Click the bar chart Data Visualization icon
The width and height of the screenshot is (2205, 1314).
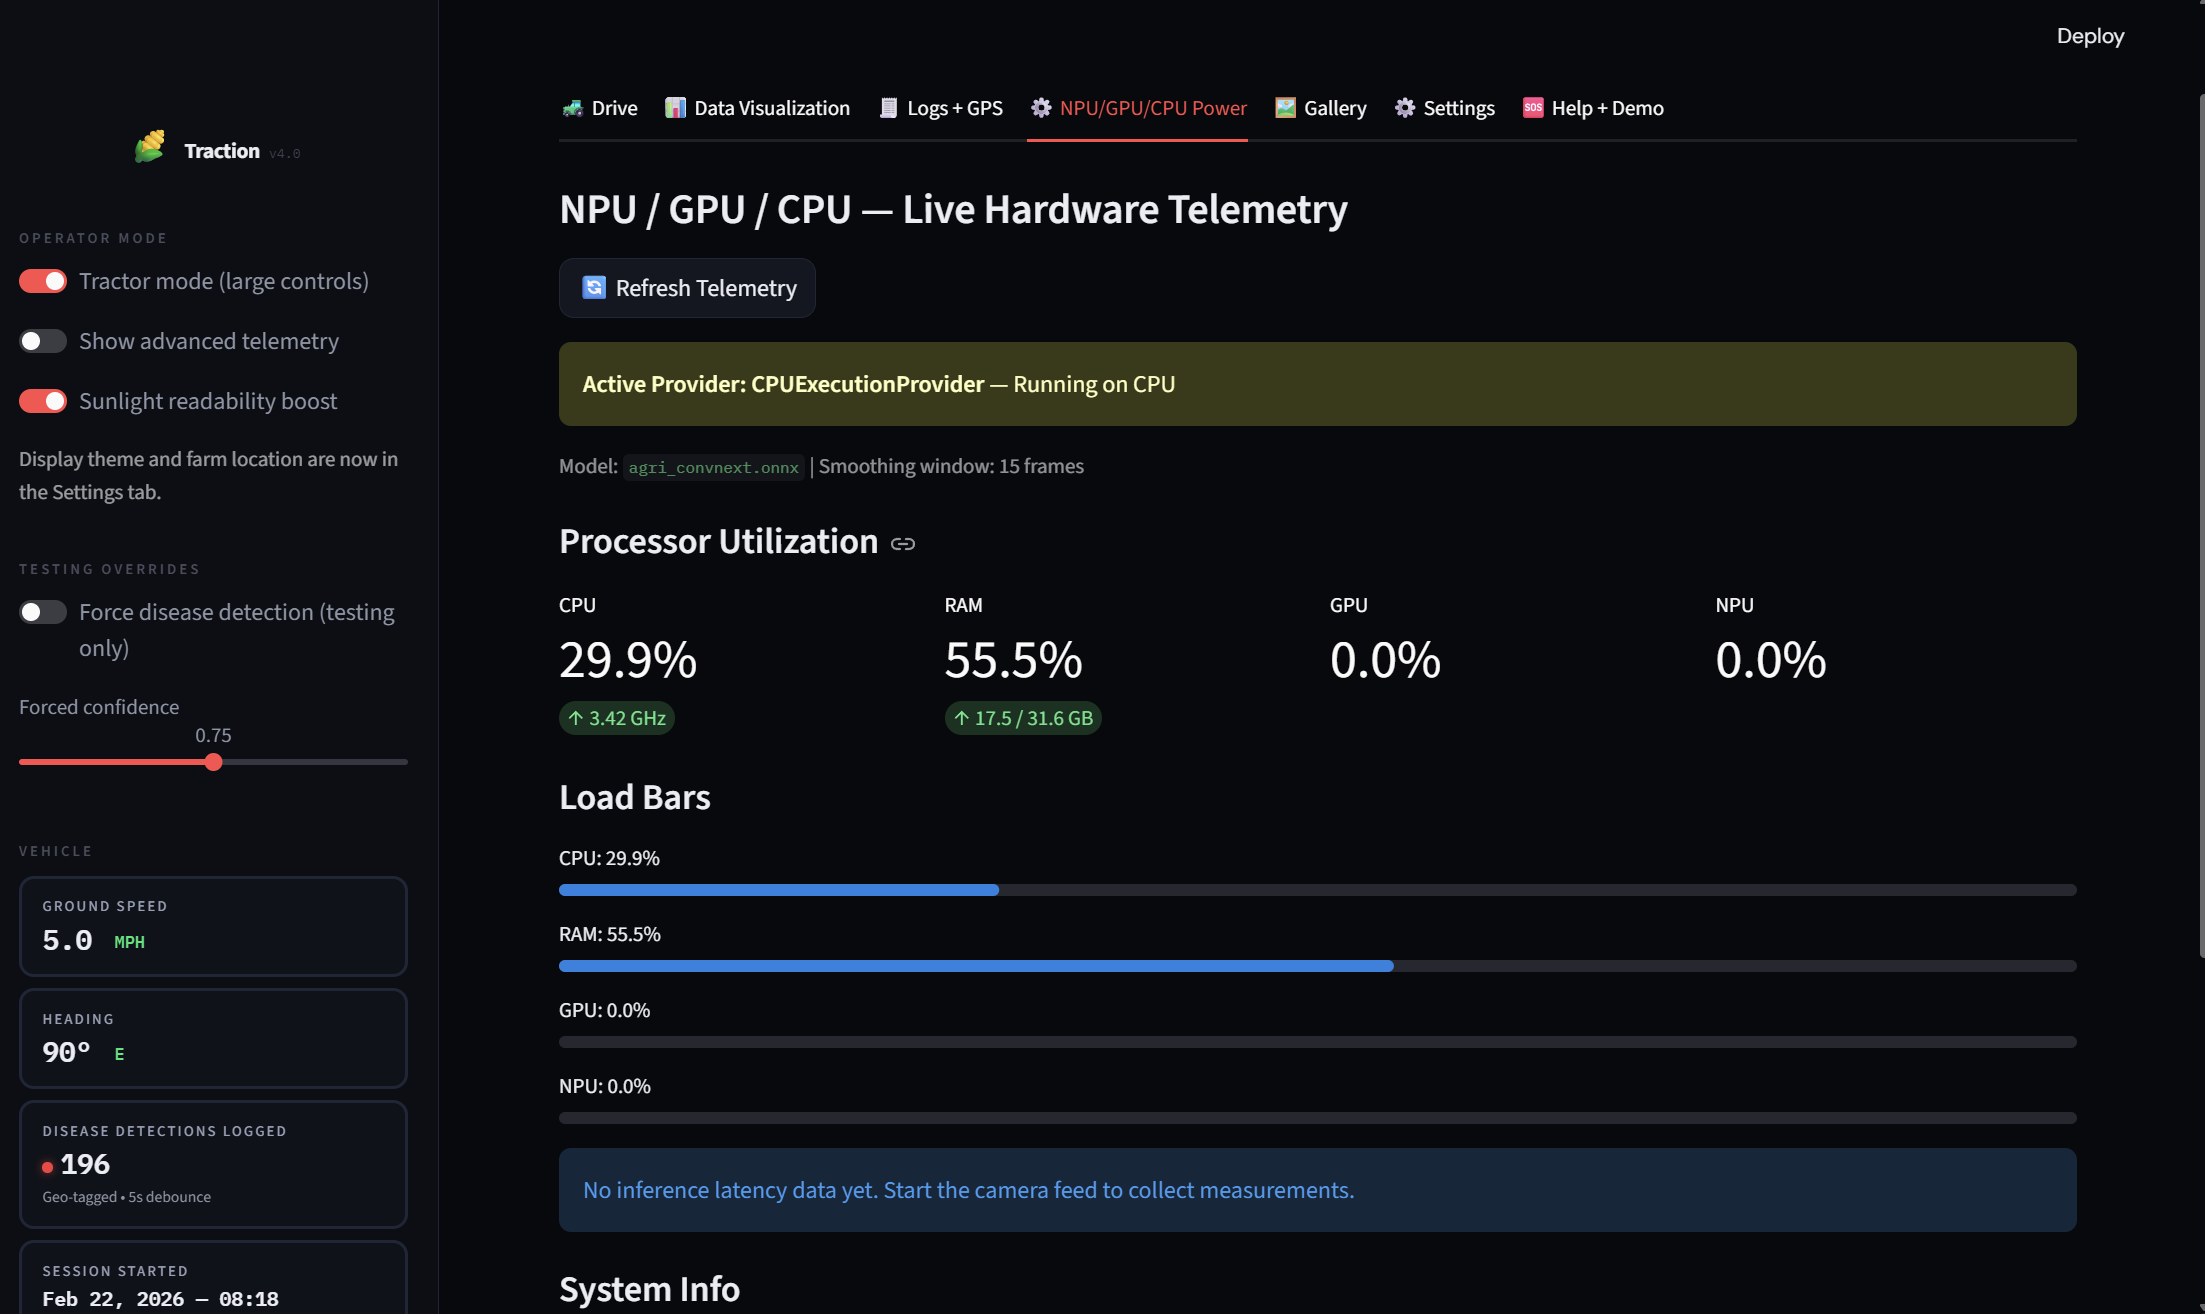(676, 108)
